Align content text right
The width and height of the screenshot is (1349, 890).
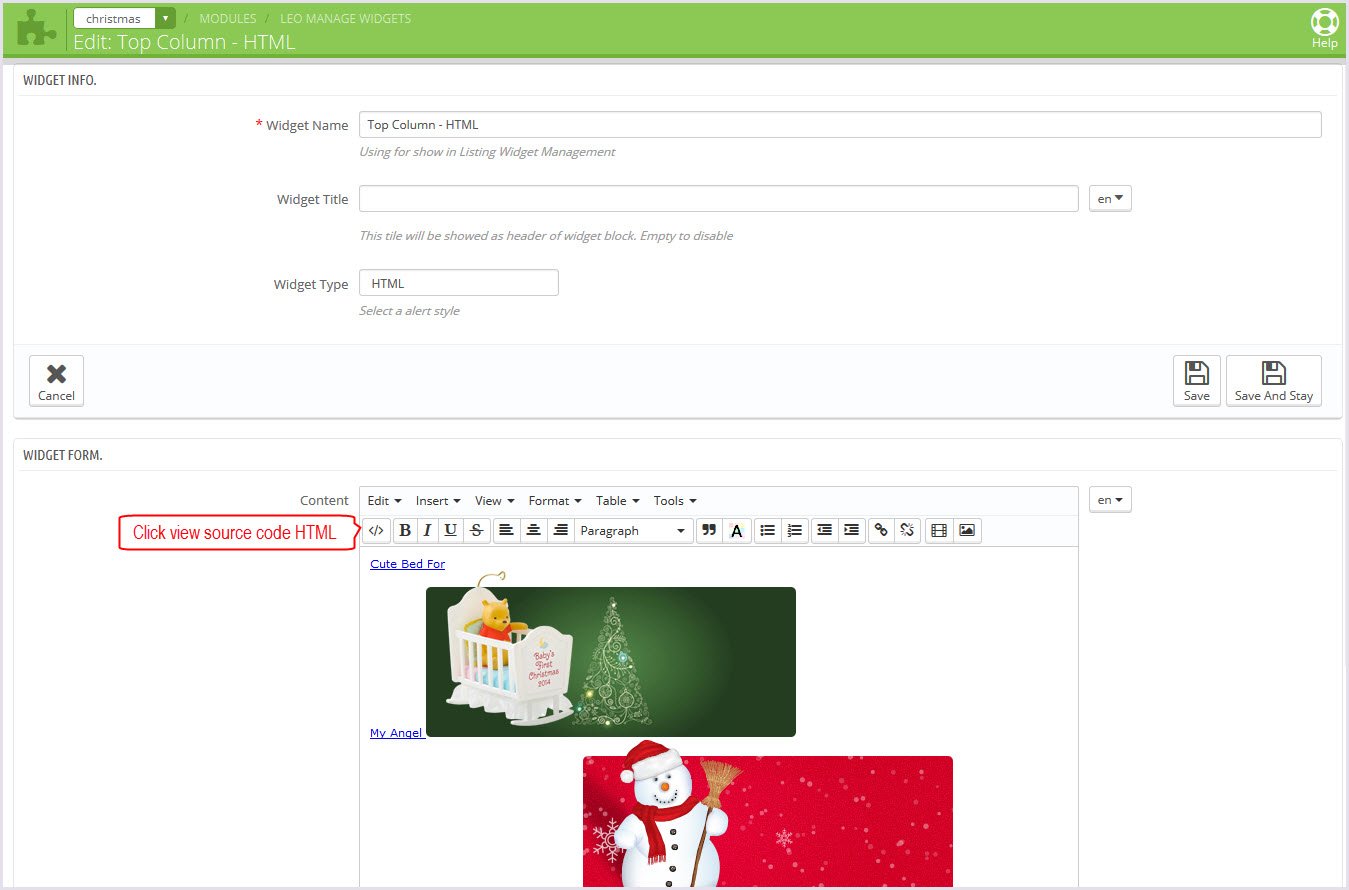[560, 531]
